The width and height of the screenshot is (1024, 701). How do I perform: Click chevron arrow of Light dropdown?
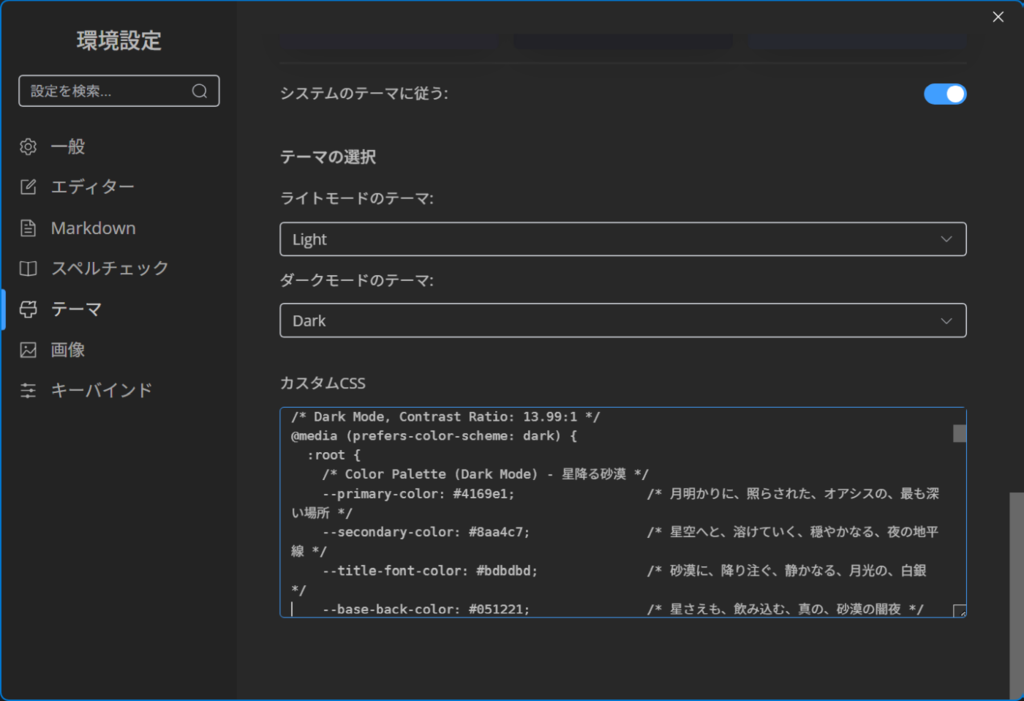click(x=946, y=239)
